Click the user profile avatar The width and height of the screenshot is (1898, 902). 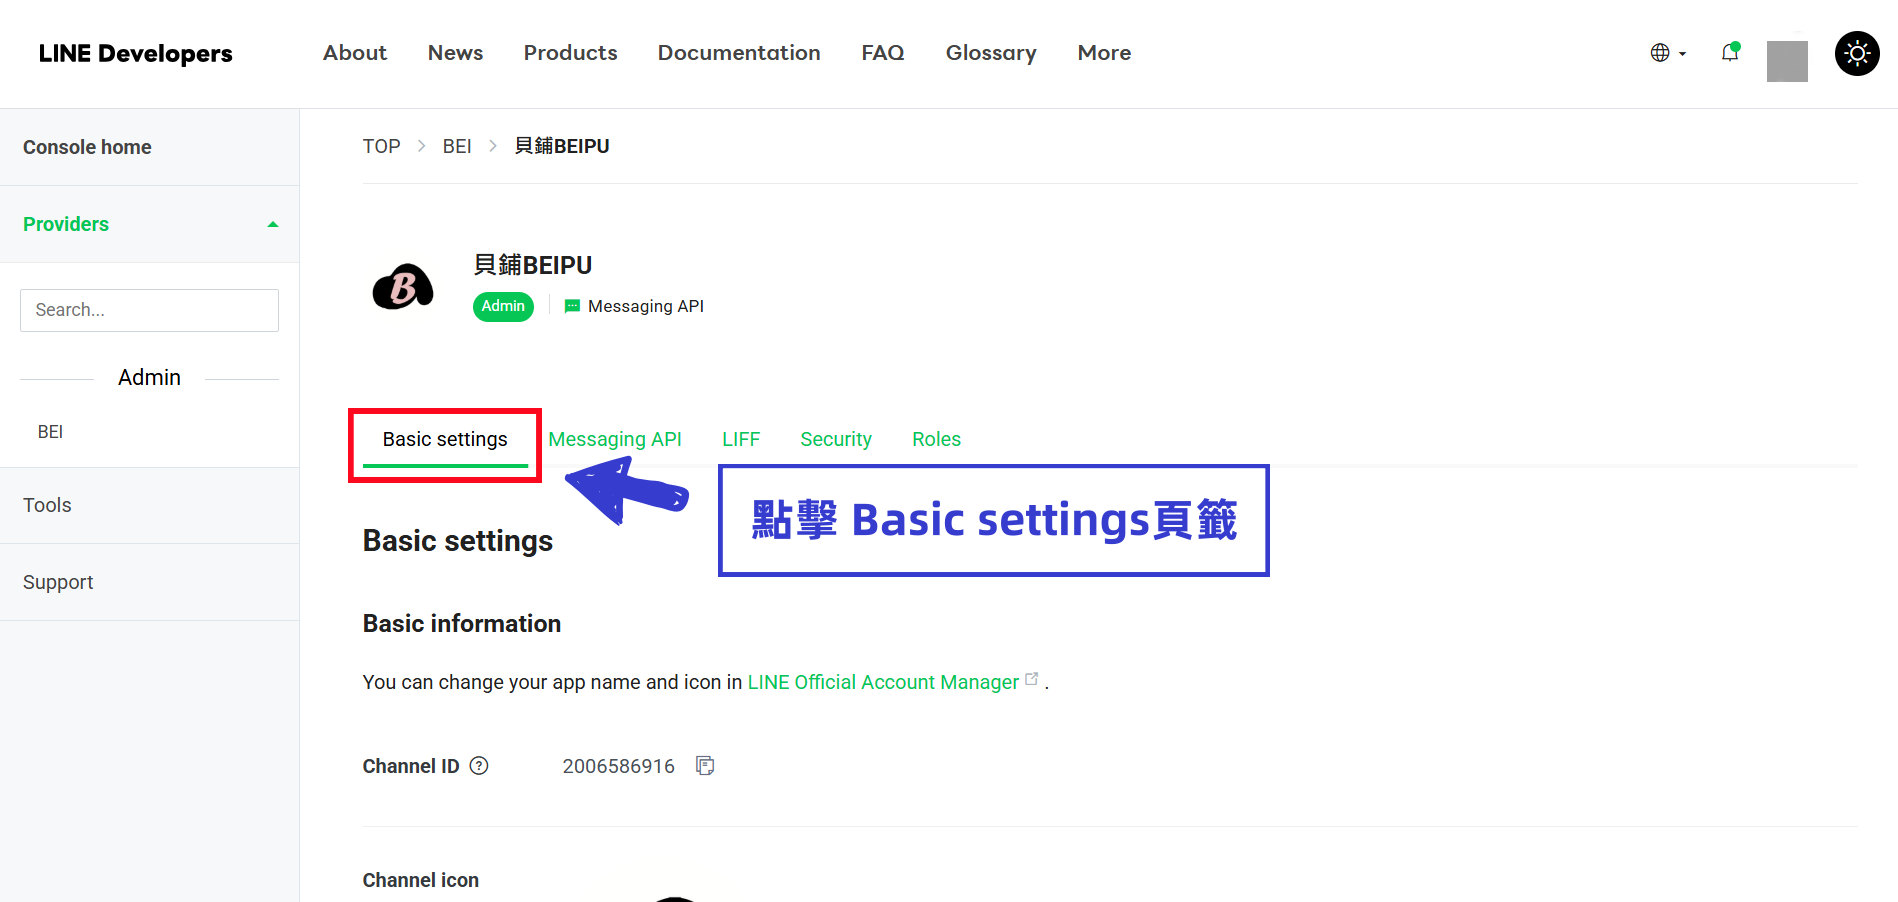click(1787, 61)
